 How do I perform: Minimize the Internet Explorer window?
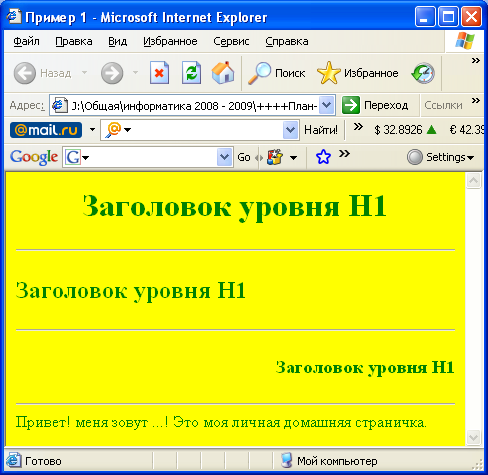pos(425,16)
